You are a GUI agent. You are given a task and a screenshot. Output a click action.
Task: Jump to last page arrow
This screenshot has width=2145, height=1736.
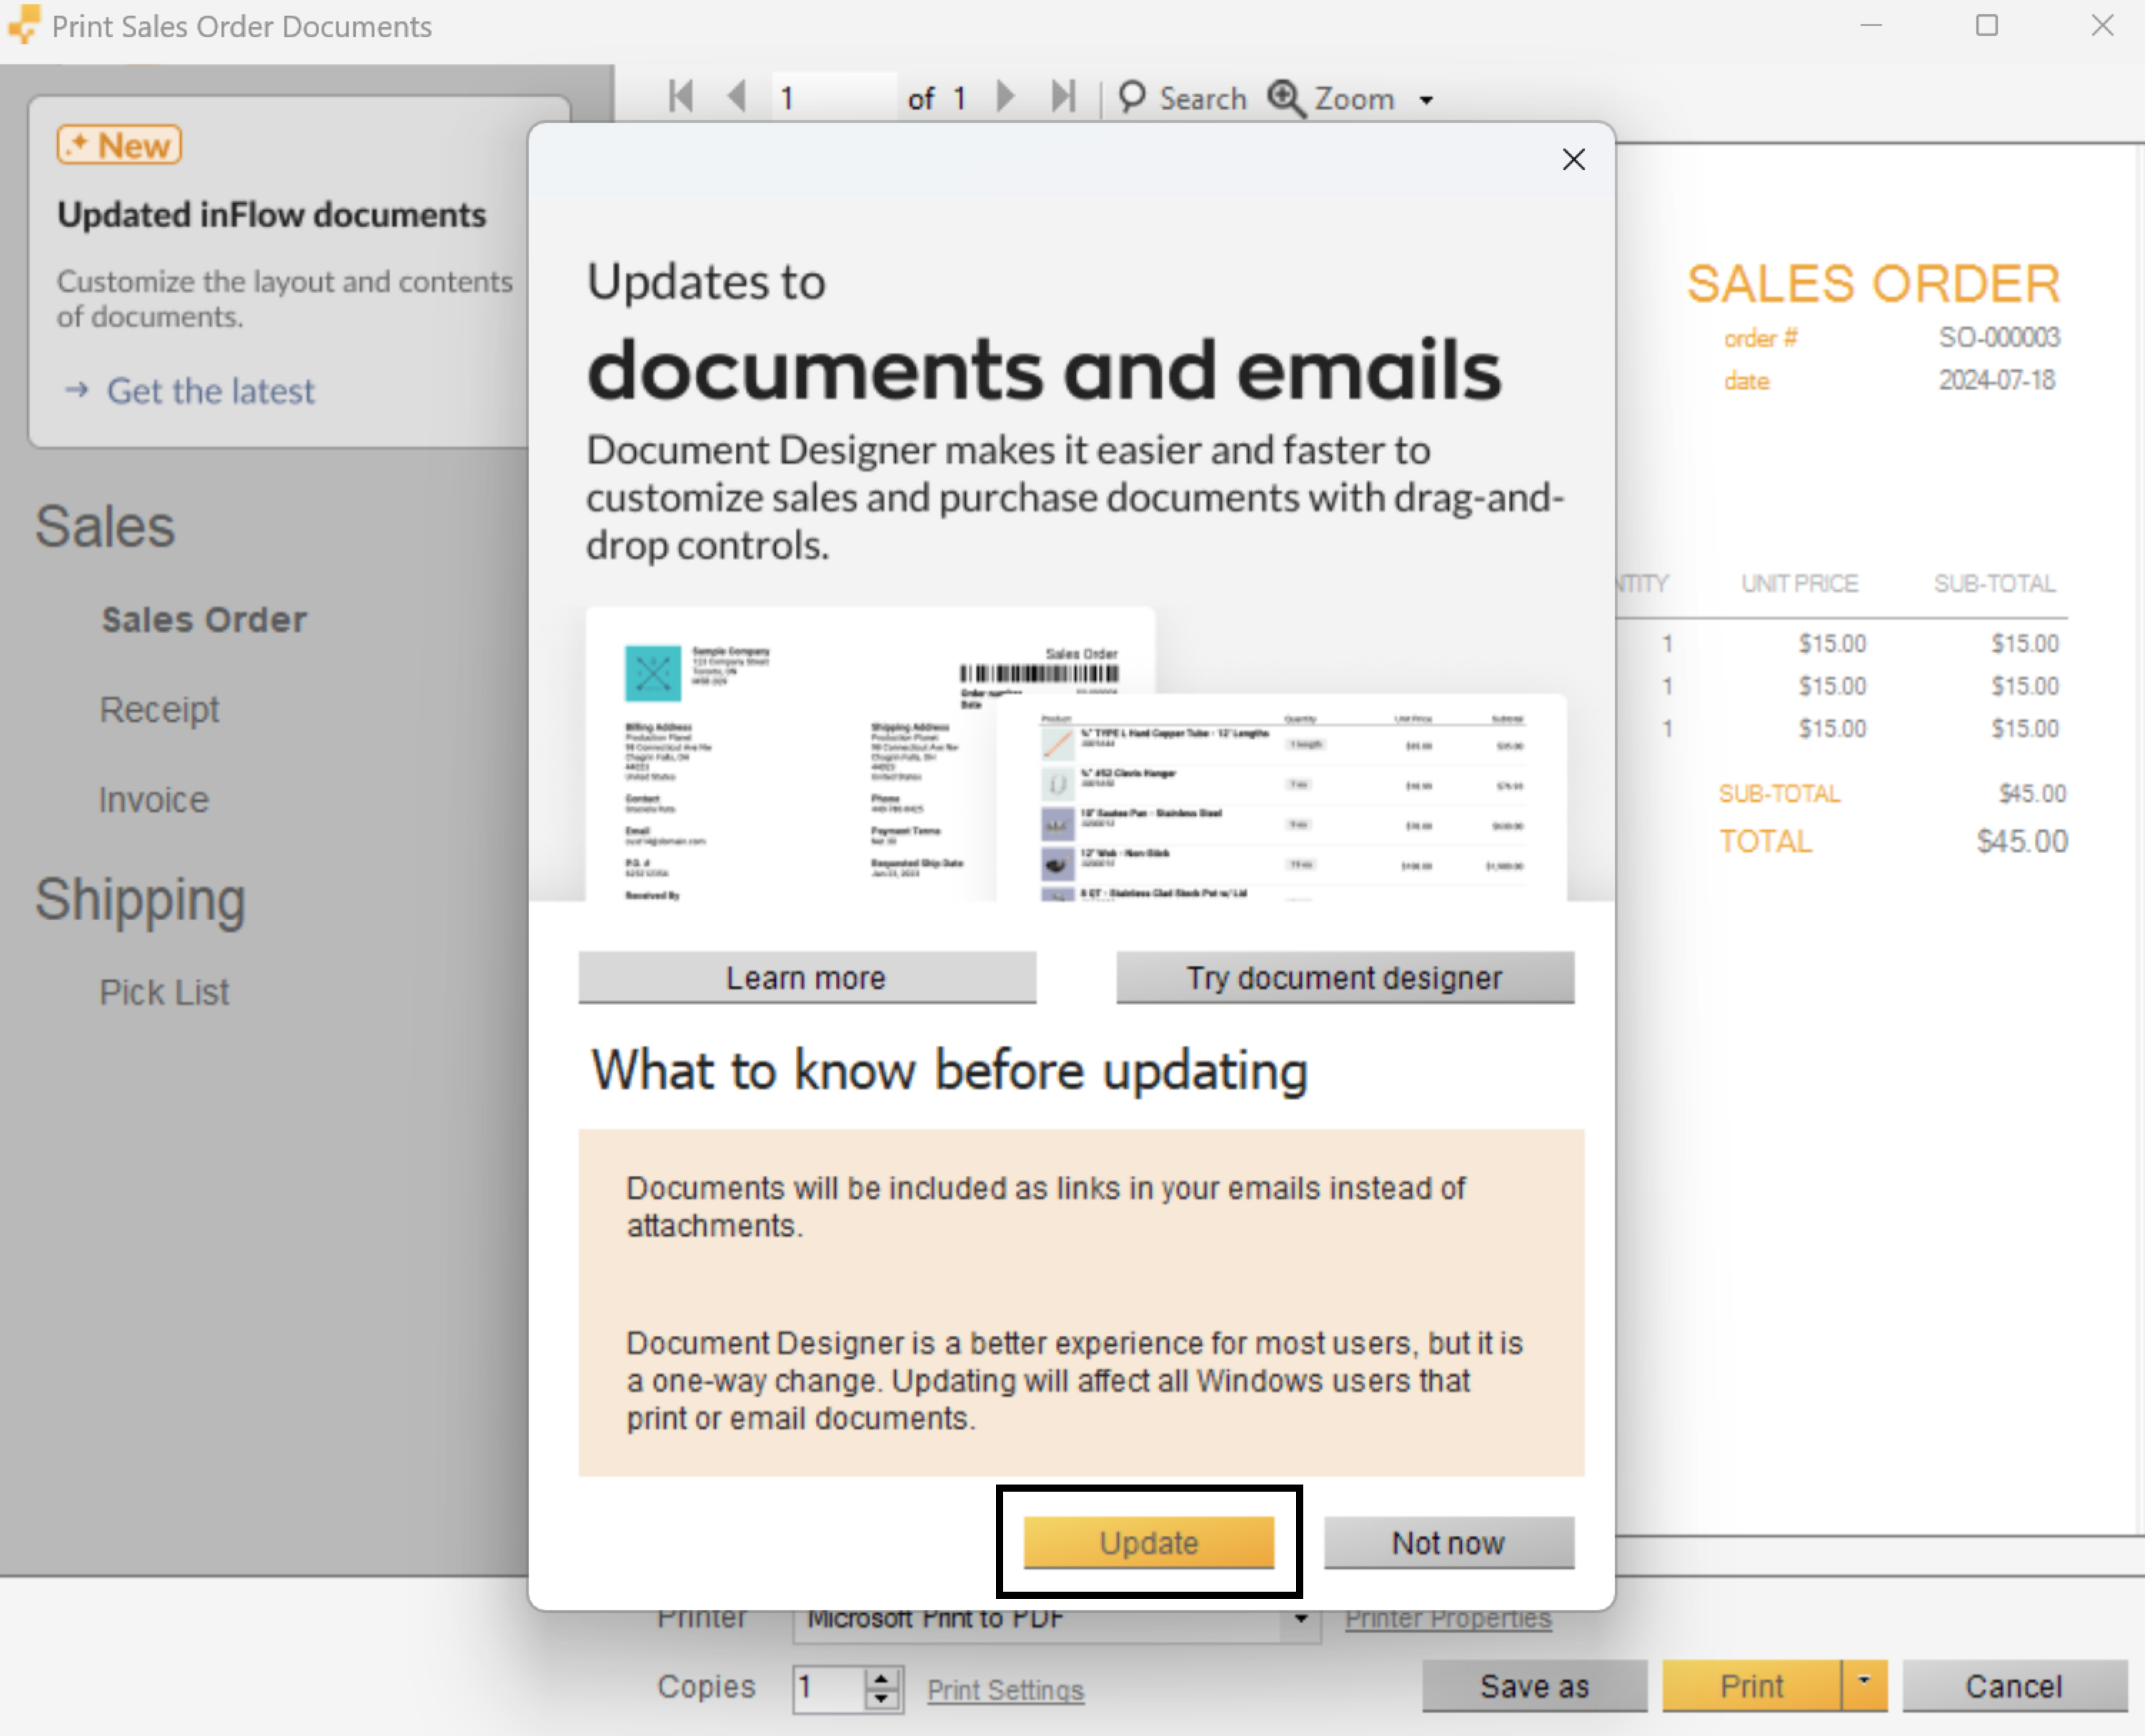coord(1063,97)
